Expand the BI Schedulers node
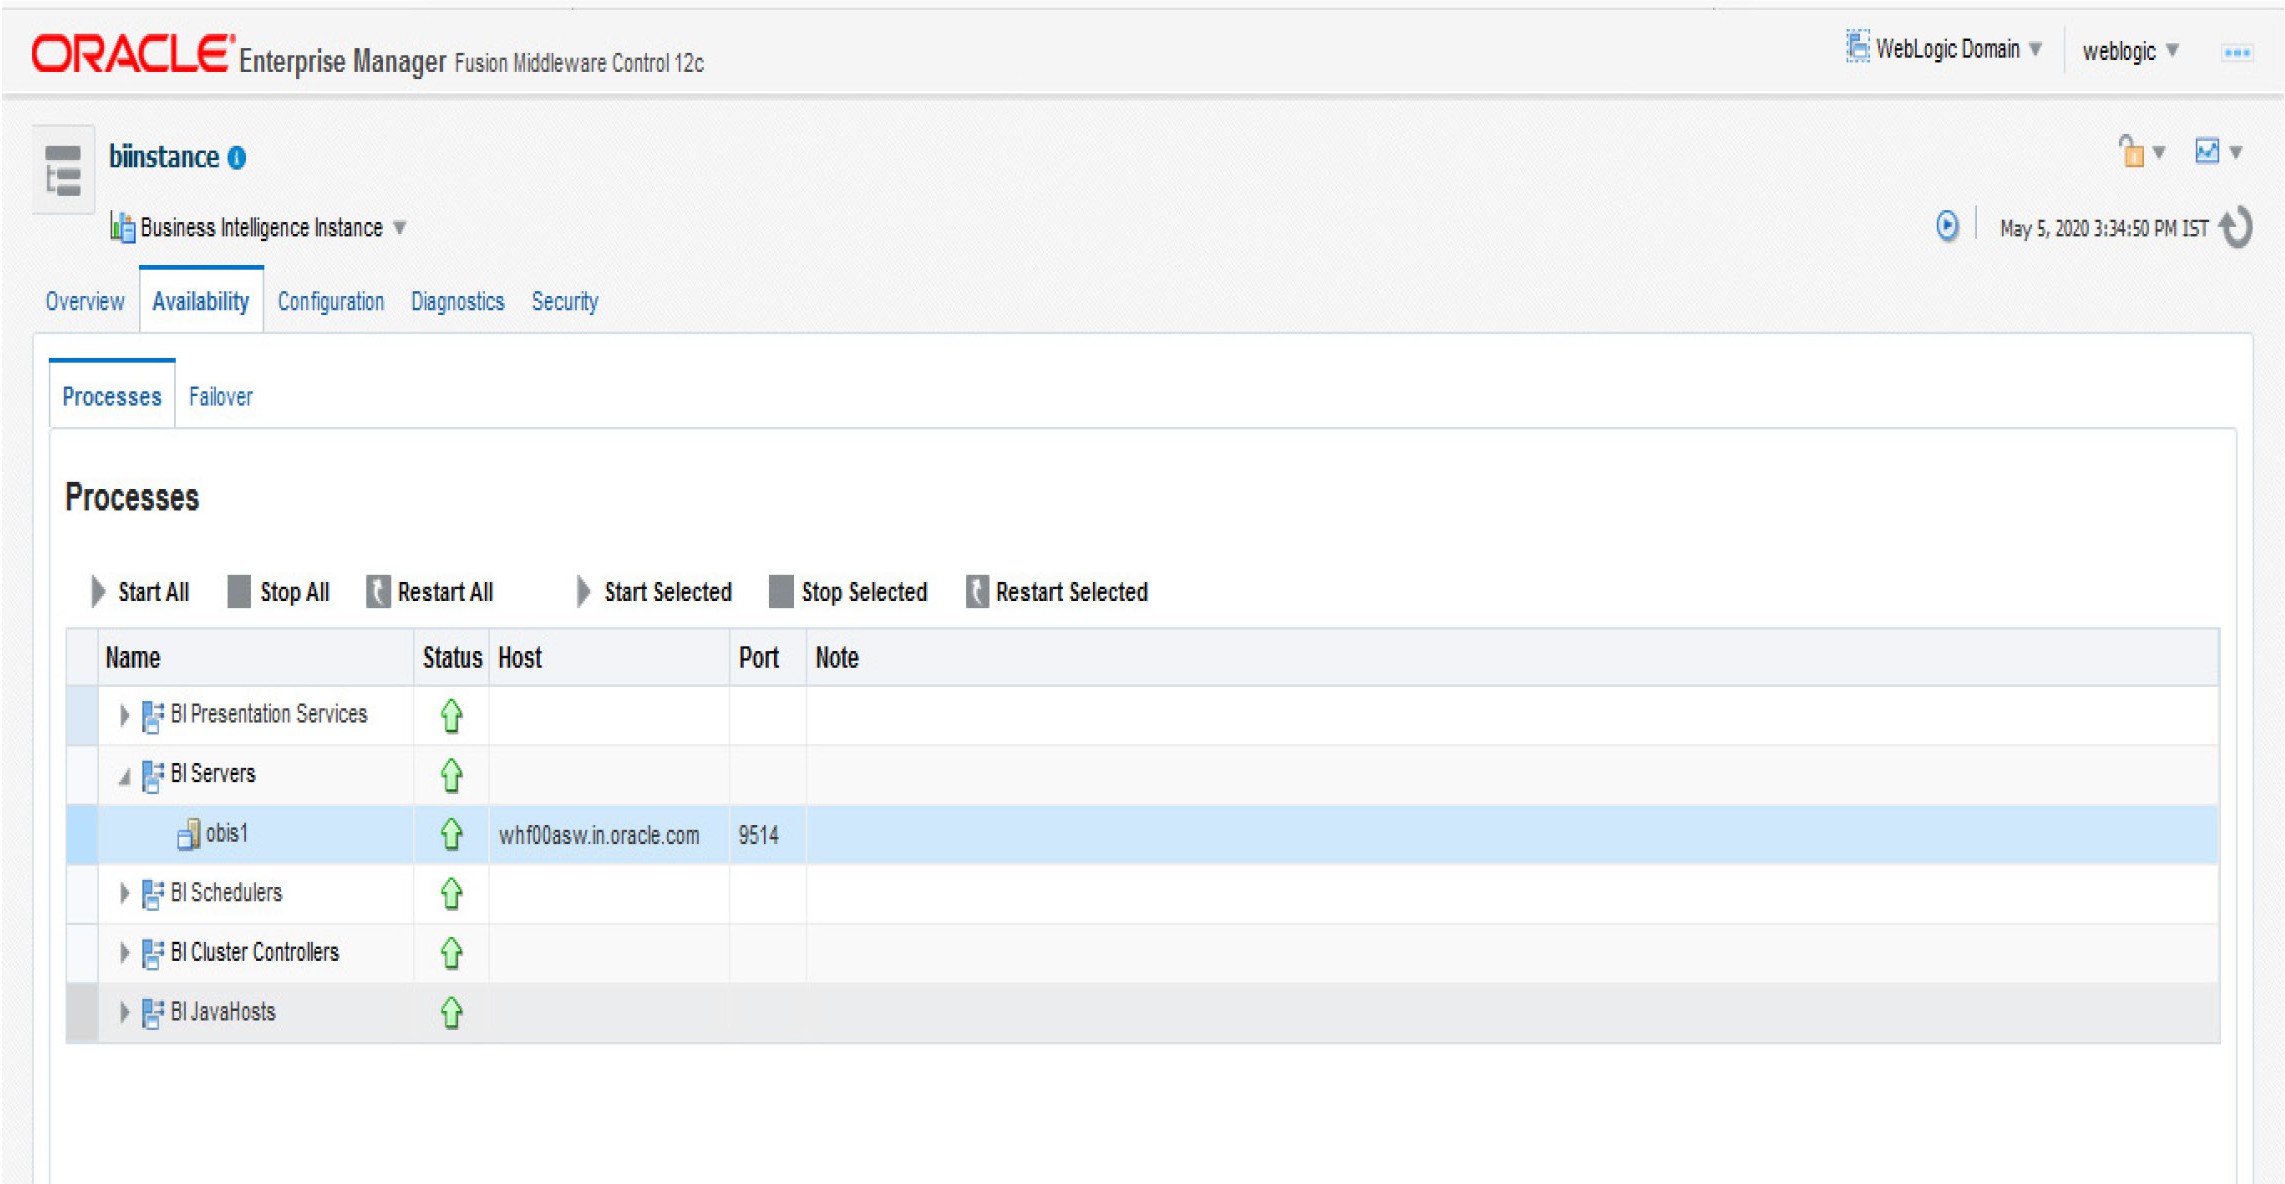 tap(124, 893)
